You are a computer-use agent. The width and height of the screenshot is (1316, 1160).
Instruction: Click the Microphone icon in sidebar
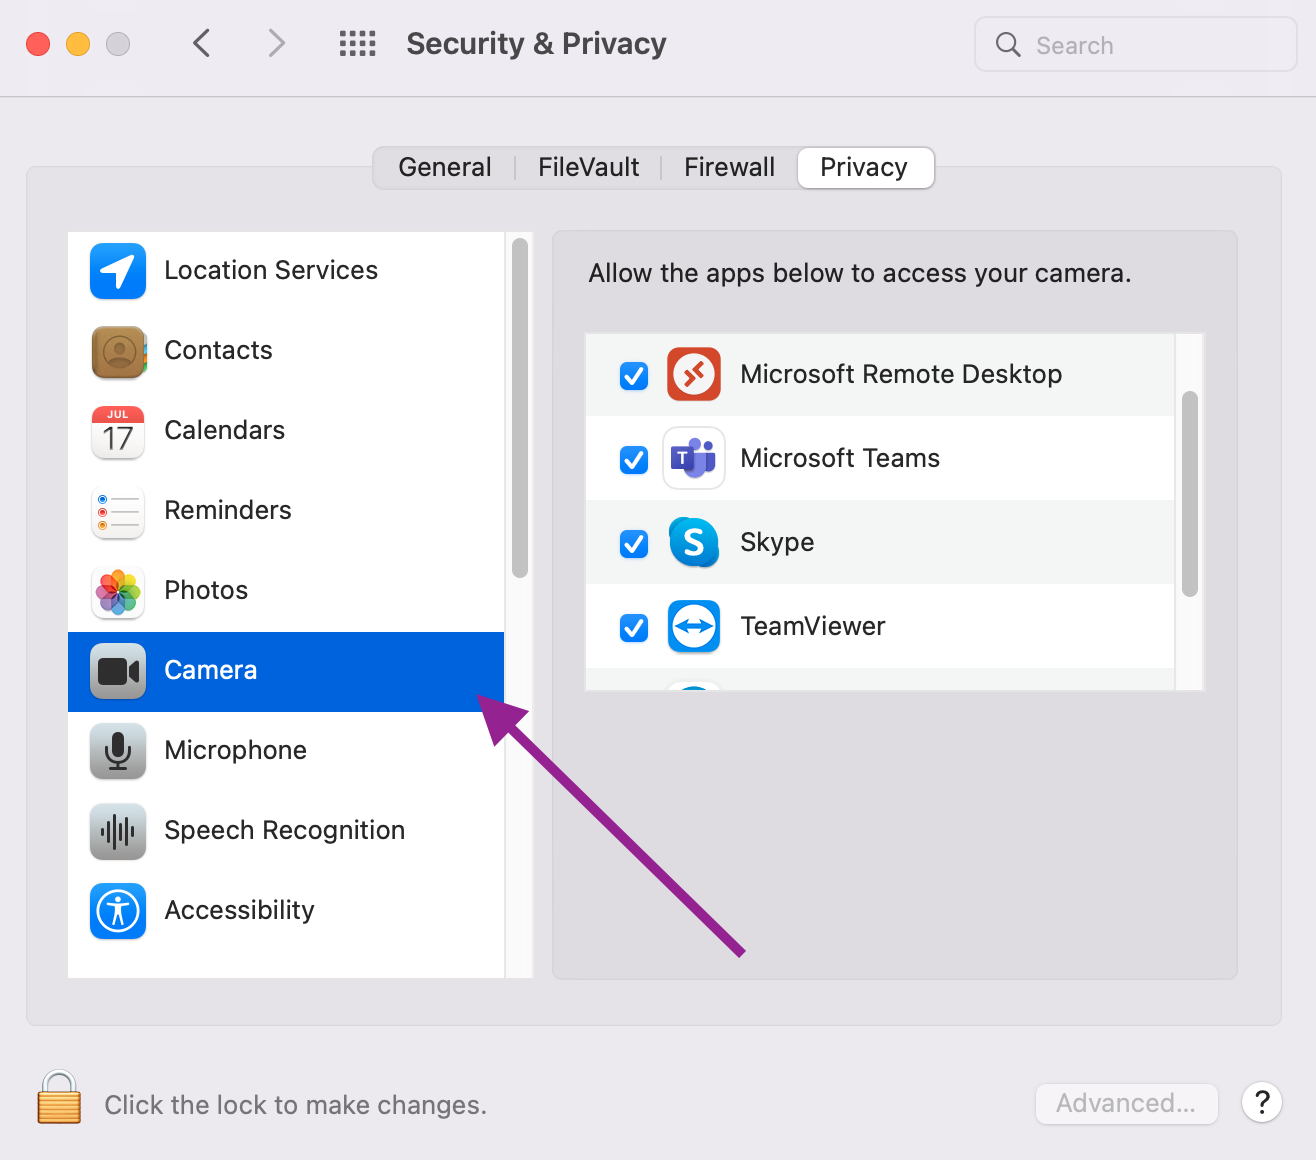tap(118, 751)
